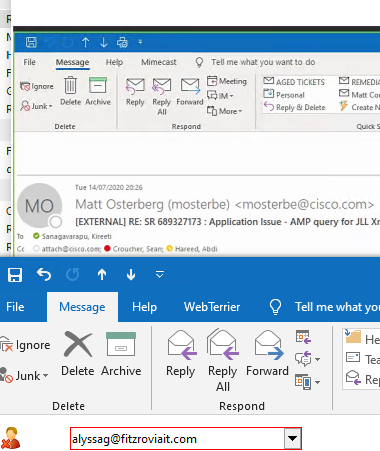Click Matt Co... quick step
The height and width of the screenshot is (451, 380).
click(x=359, y=95)
